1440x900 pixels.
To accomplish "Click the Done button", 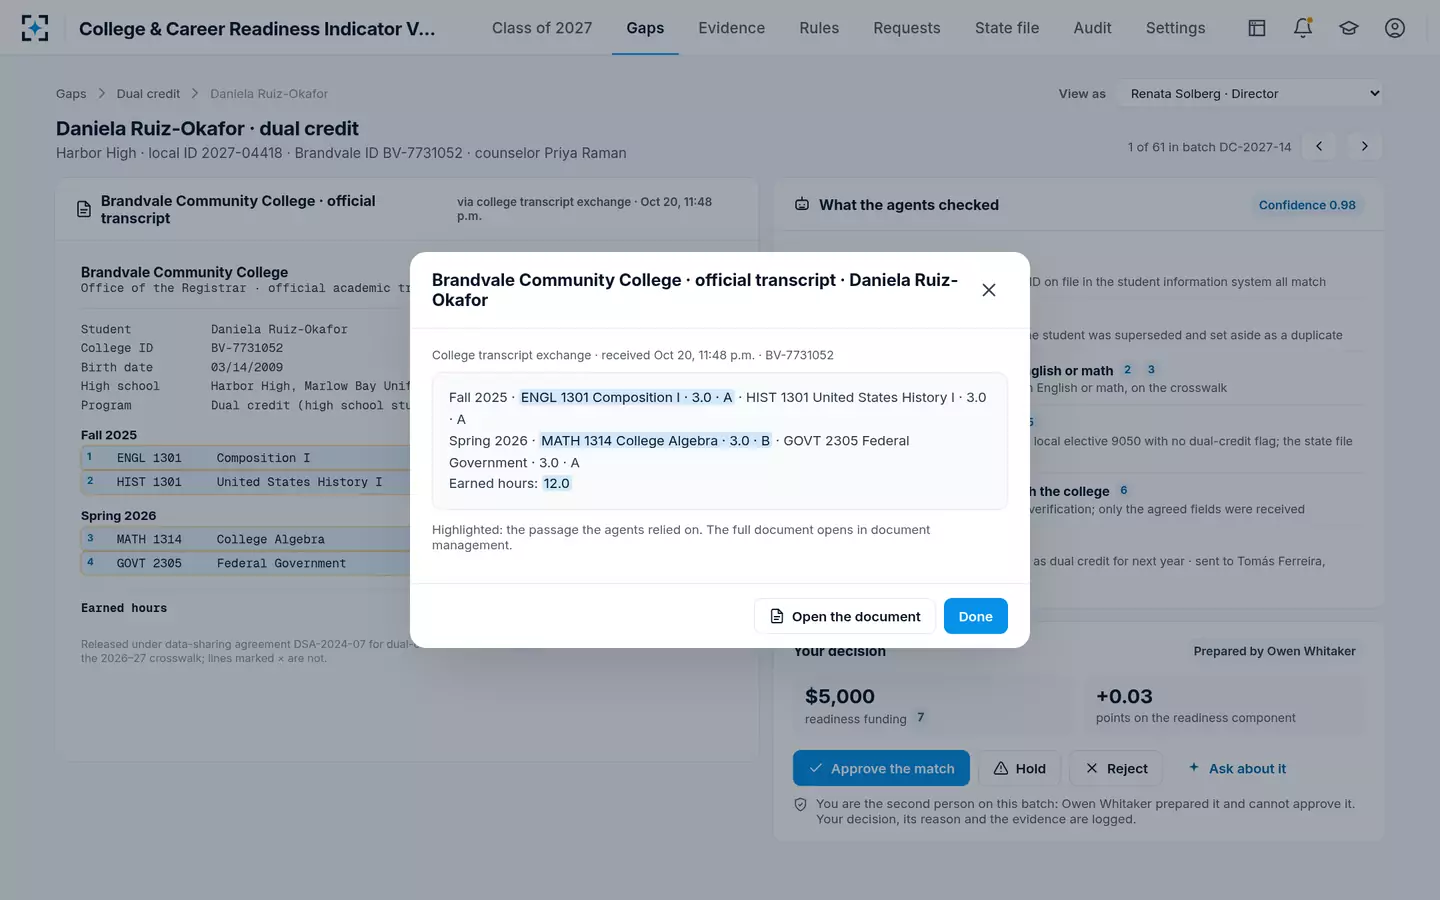I will (x=976, y=616).
